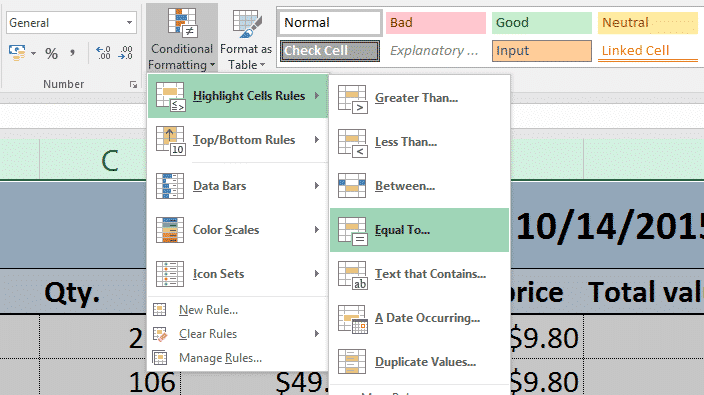Apply the Neutral cell style

(x=648, y=23)
